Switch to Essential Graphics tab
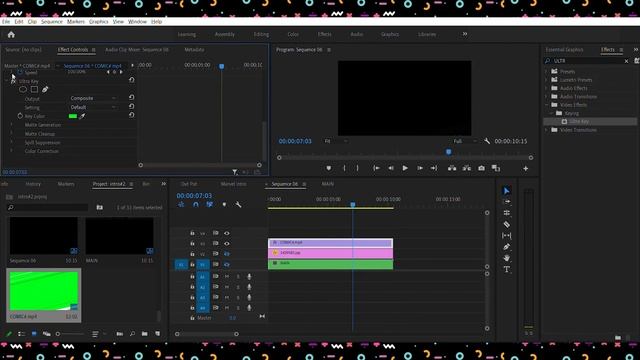Image resolution: width=640 pixels, height=360 pixels. point(564,50)
